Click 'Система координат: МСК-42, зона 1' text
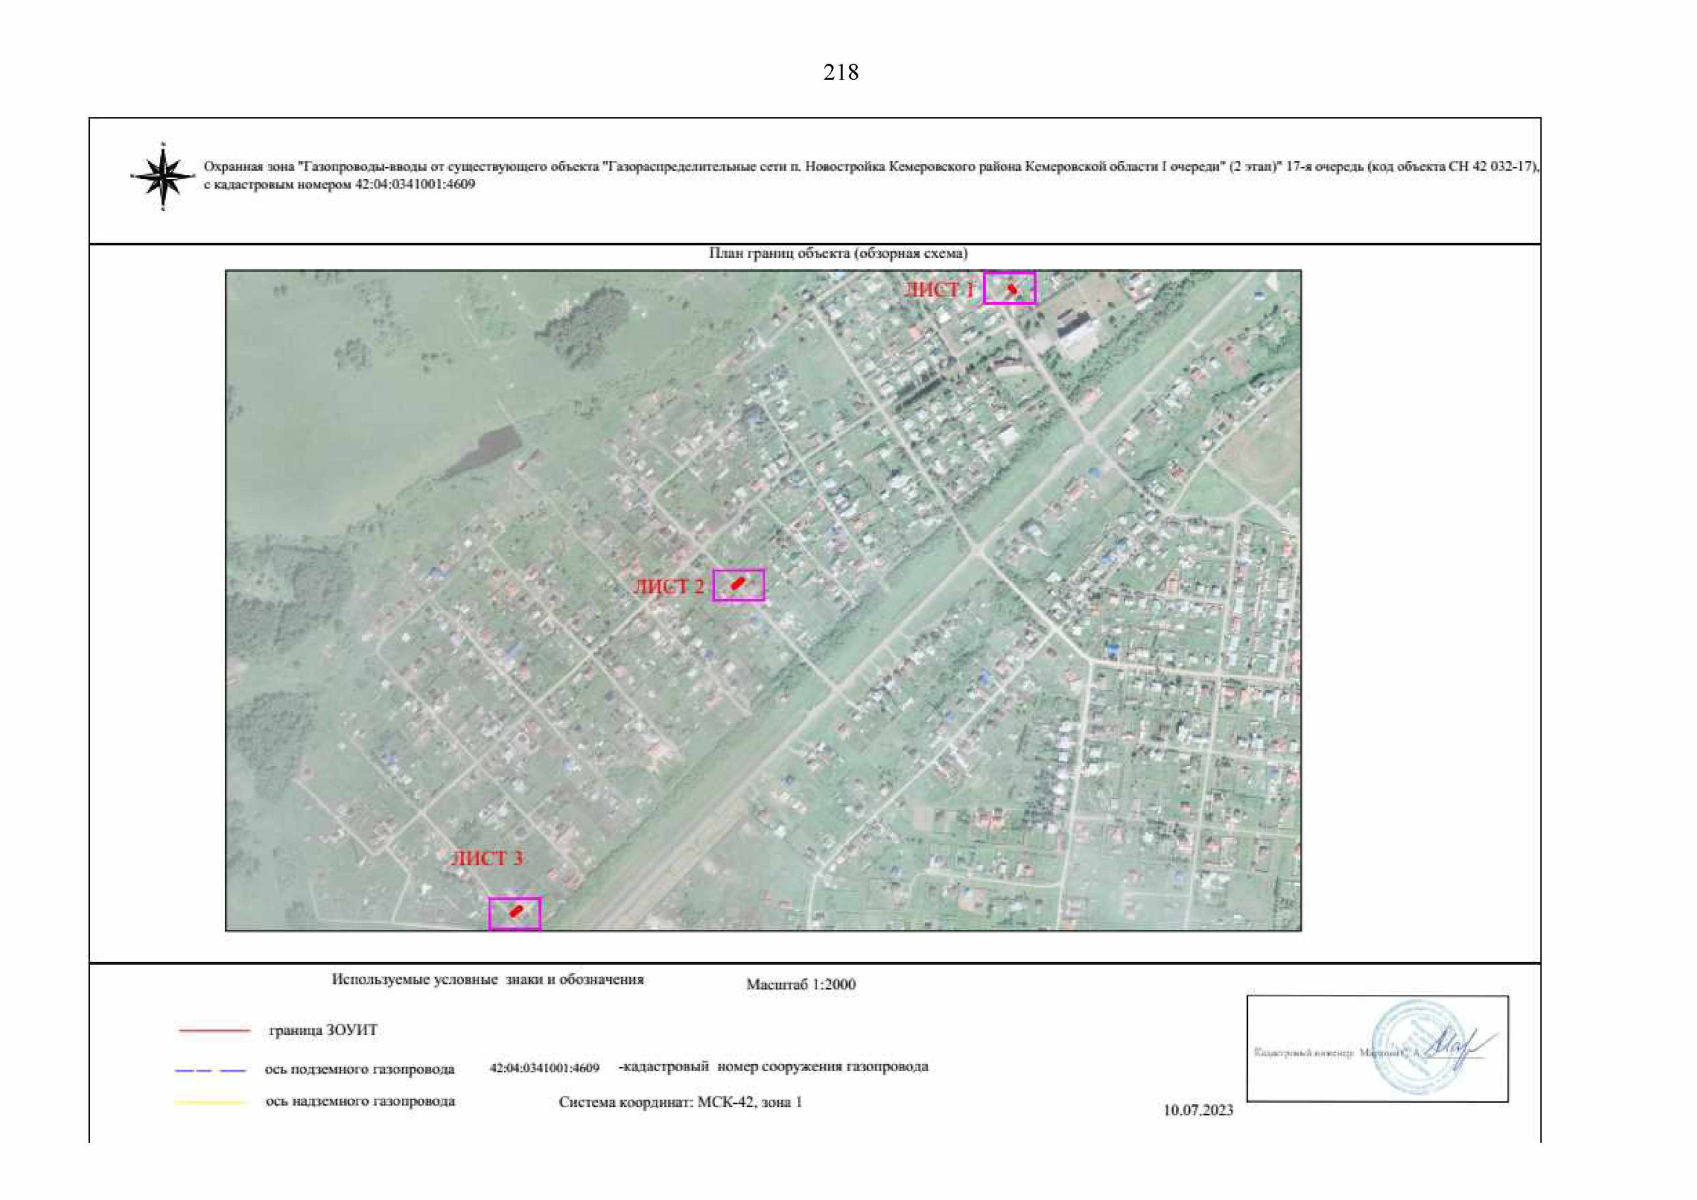The image size is (1697, 1200). [680, 1102]
